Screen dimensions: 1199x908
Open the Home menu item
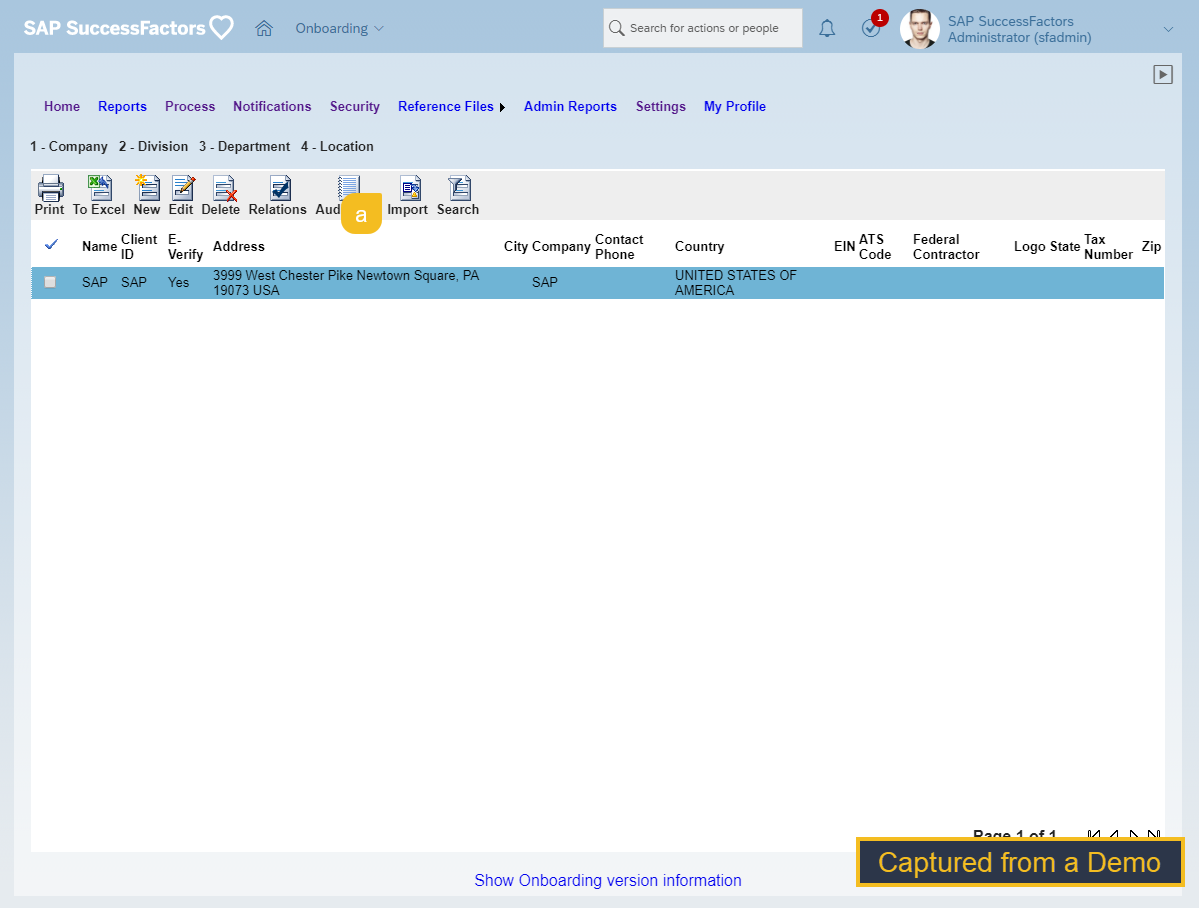(62, 106)
